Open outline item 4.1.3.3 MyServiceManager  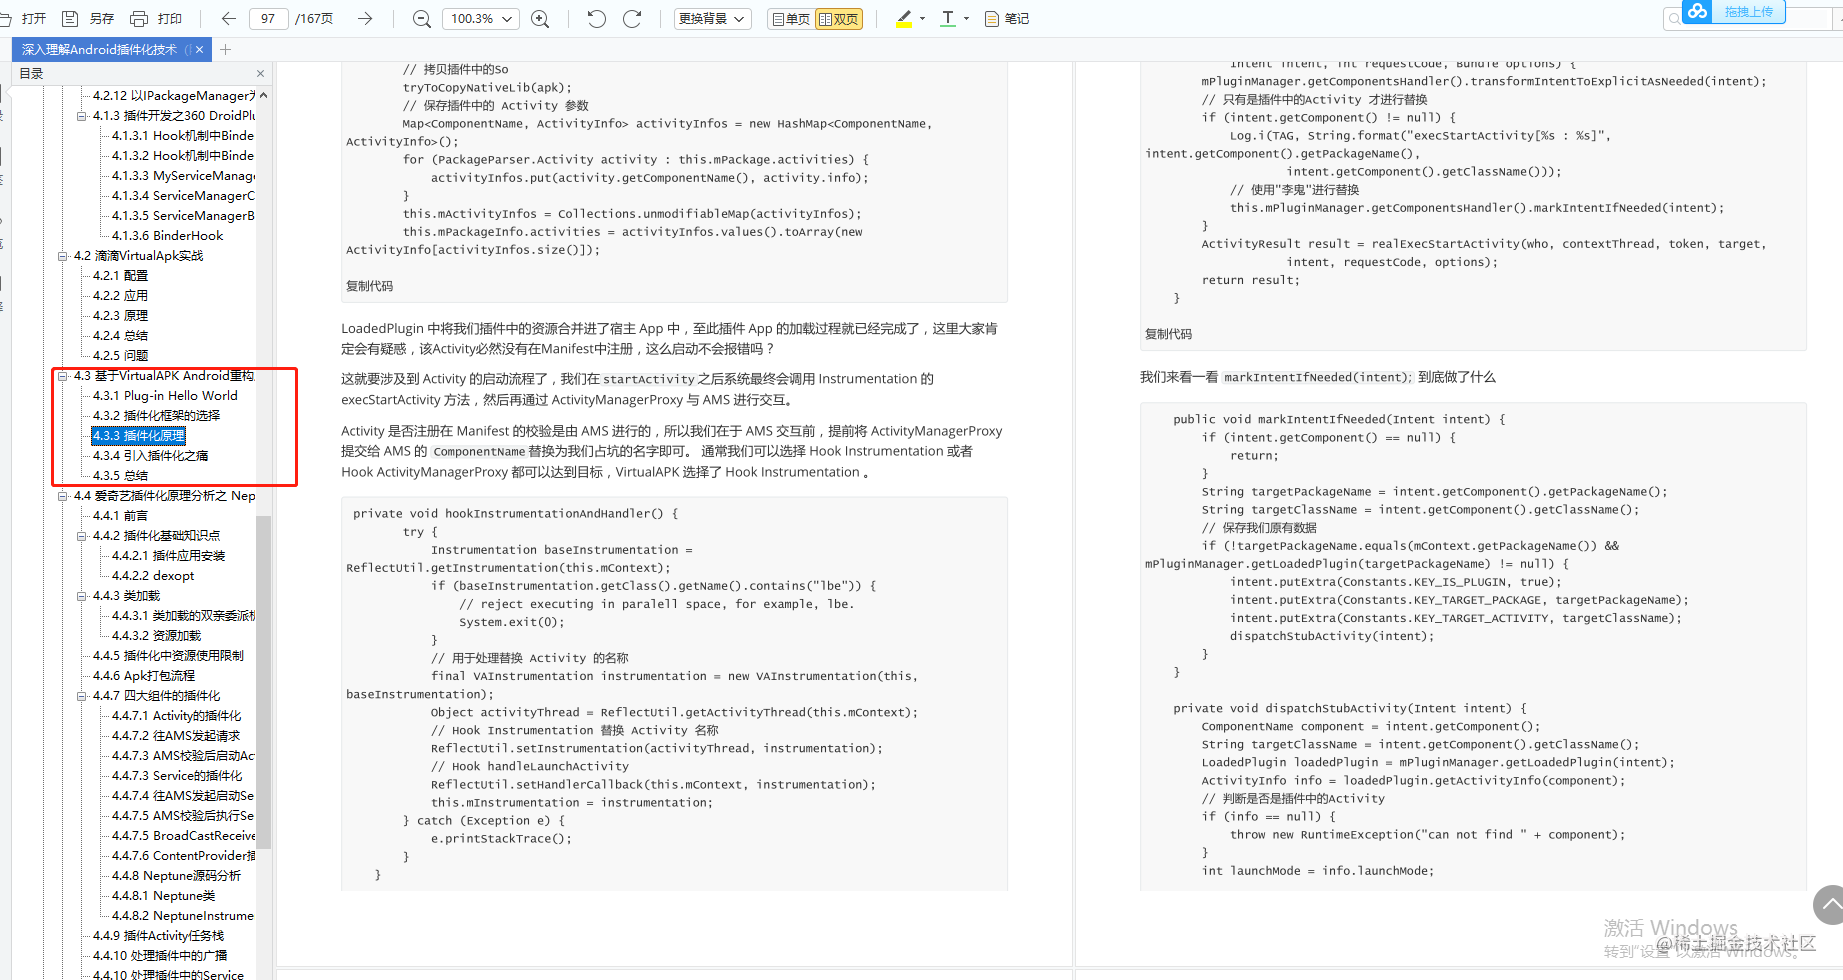pyautogui.click(x=183, y=176)
